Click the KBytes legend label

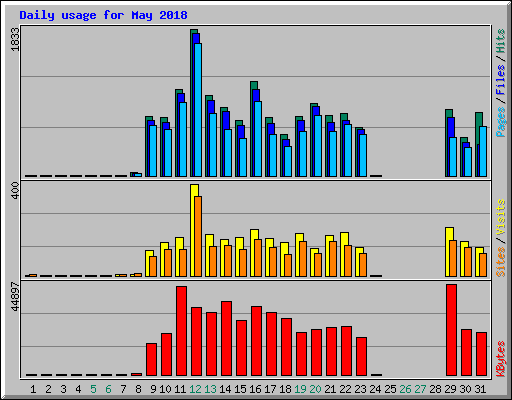point(500,359)
